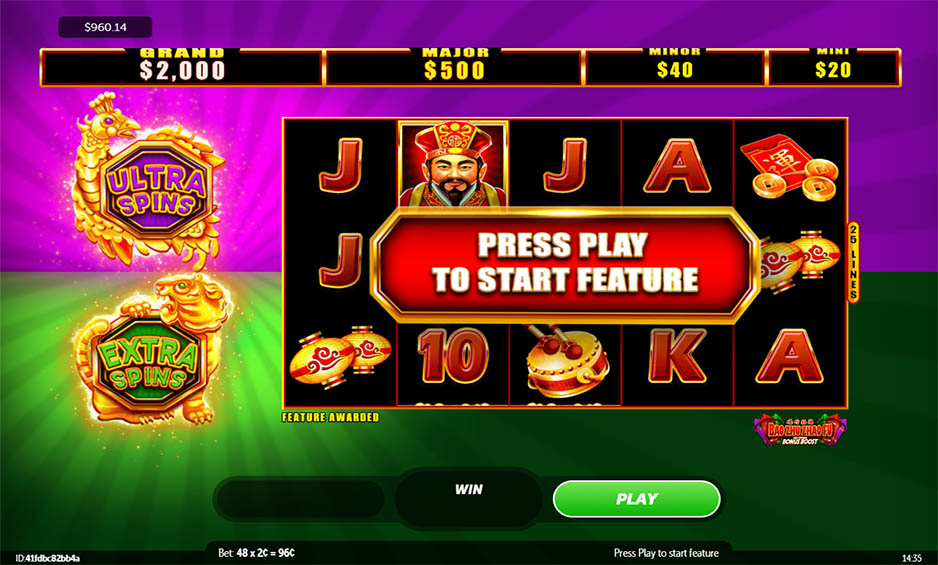Select the Extra Spins tiger badge
This screenshot has width=938, height=565.
point(152,350)
